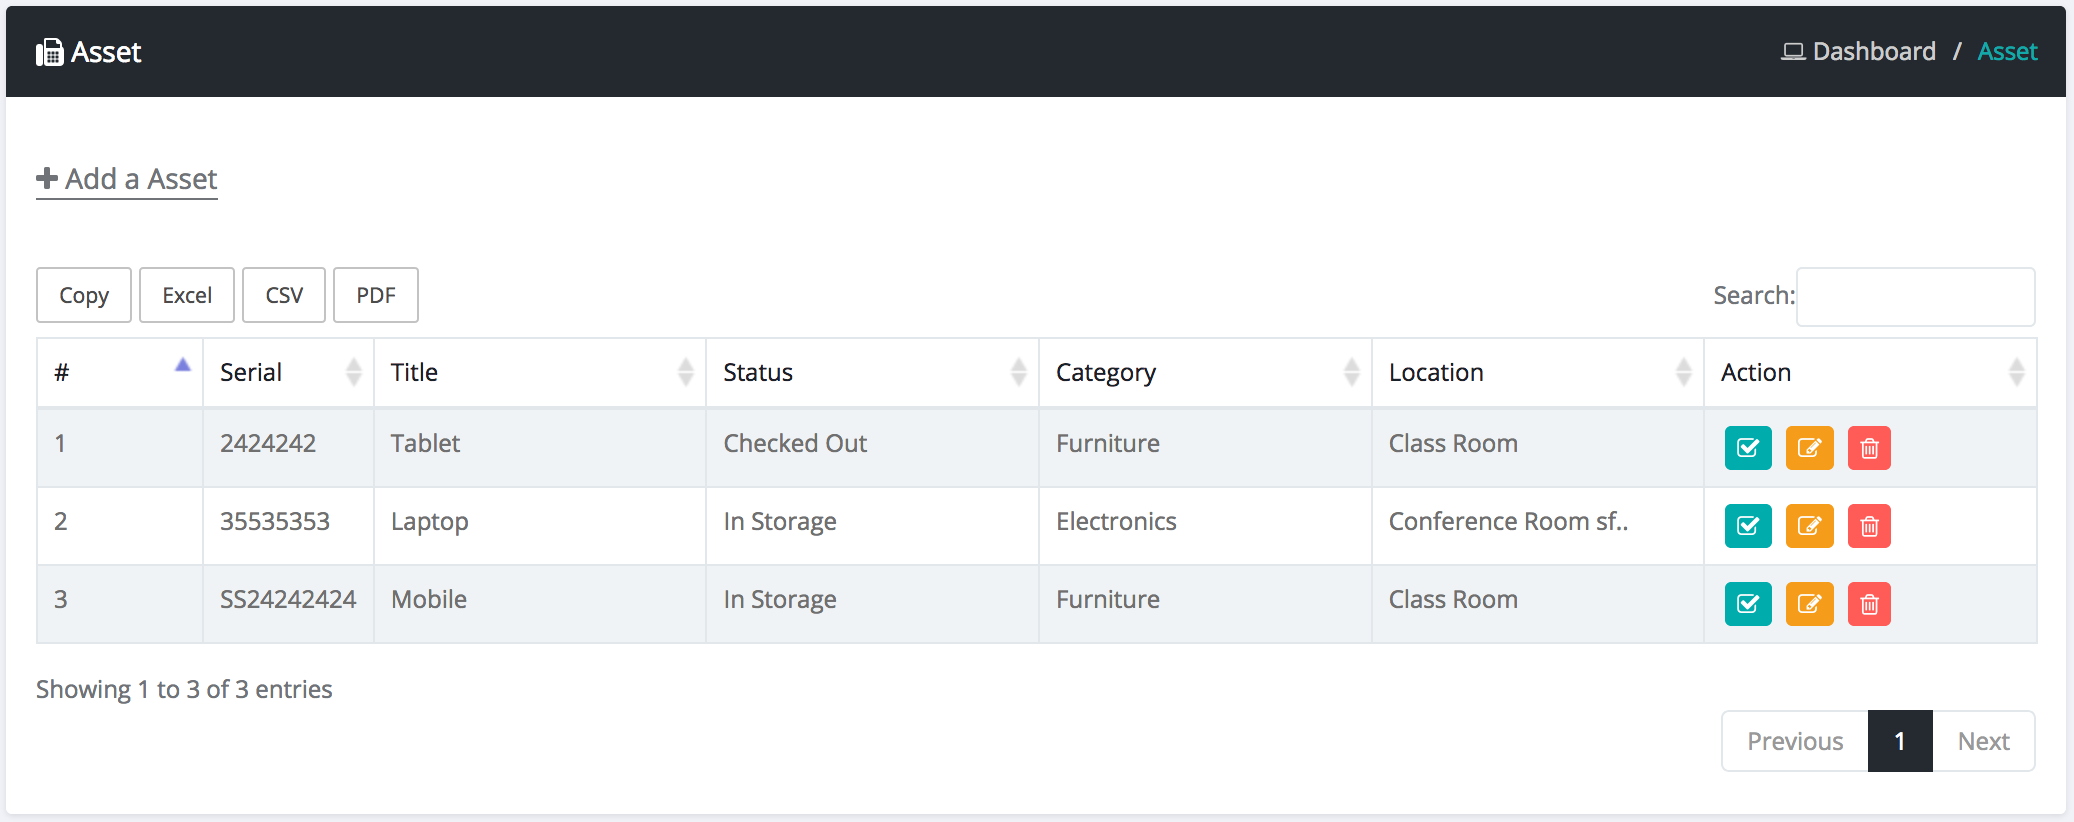Open edit for the Mobile asset
Image resolution: width=2074 pixels, height=822 pixels.
[1809, 604]
